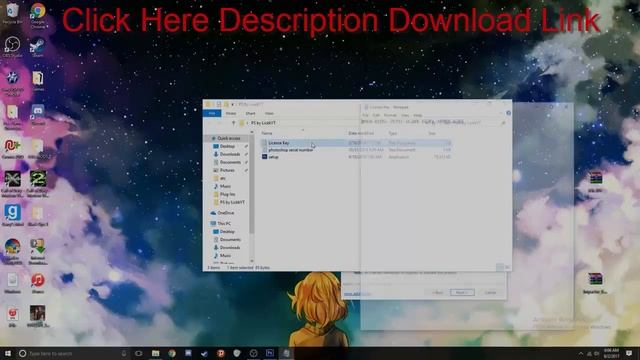
Task: Sort files by Type column
Action: coord(393,133)
